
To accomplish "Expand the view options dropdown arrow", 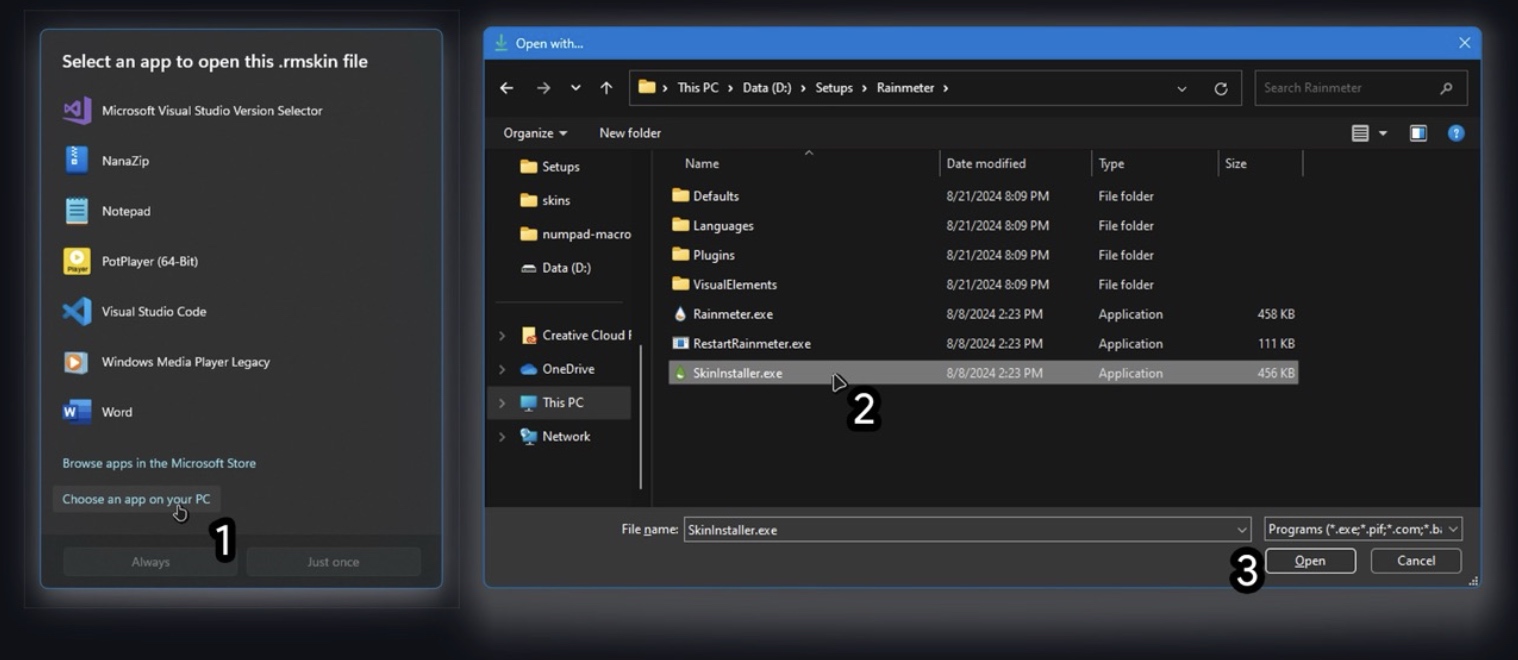I will coord(1383,132).
